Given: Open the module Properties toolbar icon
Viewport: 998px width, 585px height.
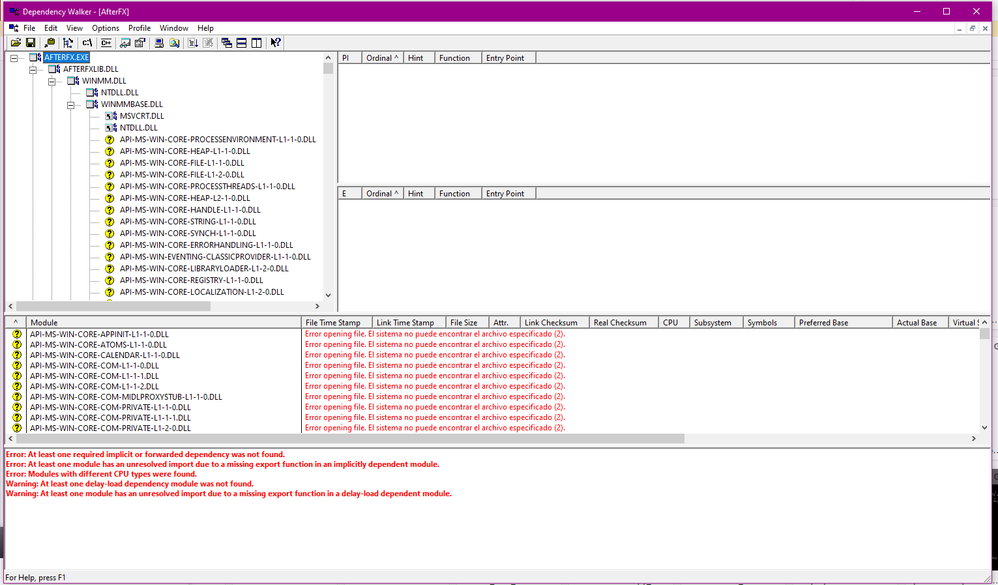Looking at the screenshot, I should (140, 43).
